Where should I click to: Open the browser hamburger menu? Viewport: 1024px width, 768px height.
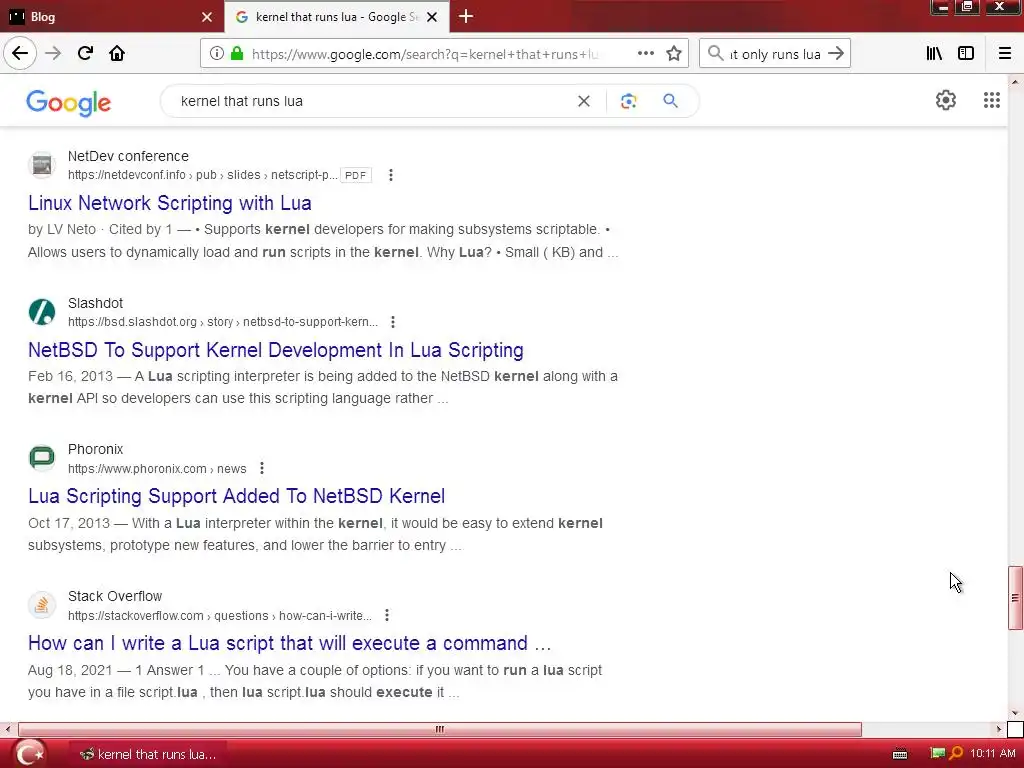pos(1005,54)
